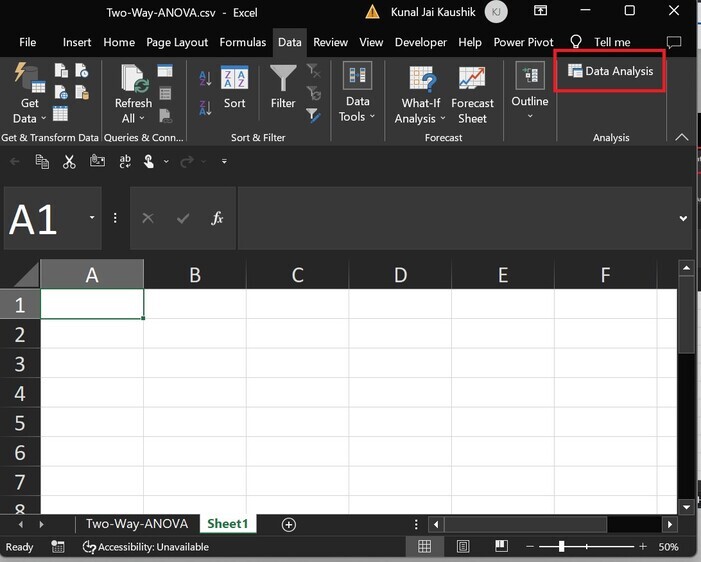
Task: Click the copy icon in quick access toolbar
Action: click(x=42, y=161)
